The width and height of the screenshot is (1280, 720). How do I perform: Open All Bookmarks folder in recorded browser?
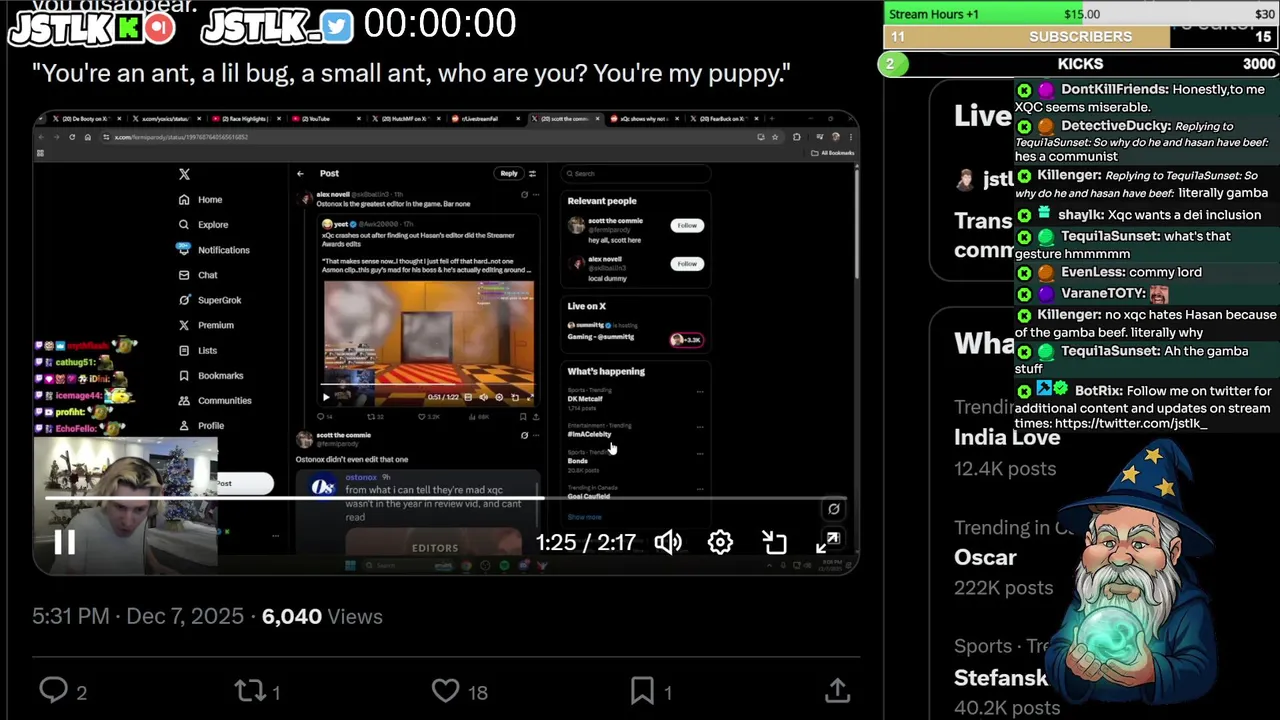pyautogui.click(x=832, y=153)
